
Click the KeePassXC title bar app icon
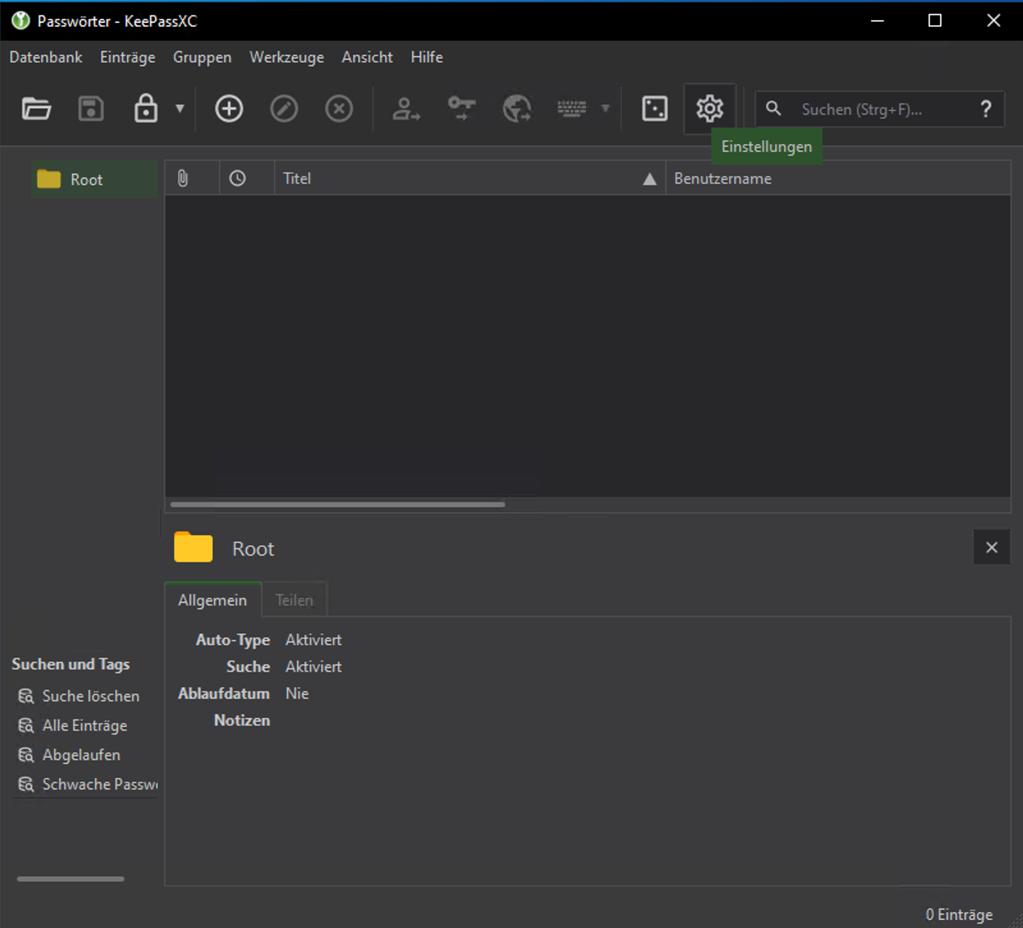click(21, 21)
